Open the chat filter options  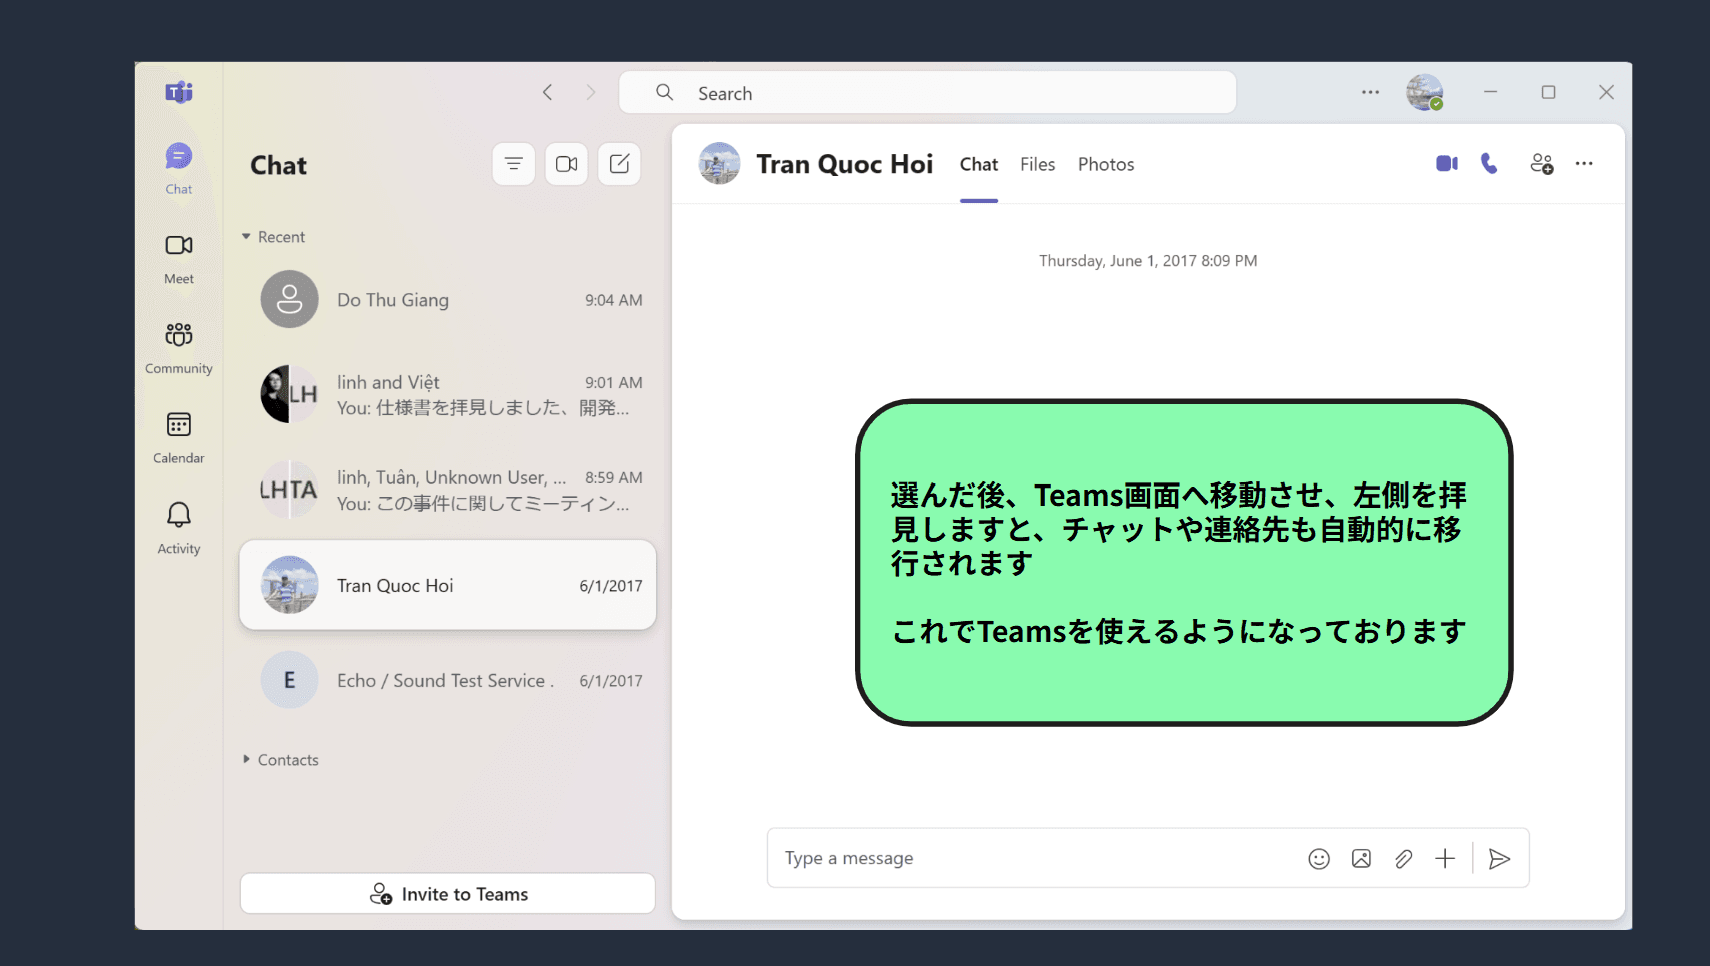click(513, 164)
